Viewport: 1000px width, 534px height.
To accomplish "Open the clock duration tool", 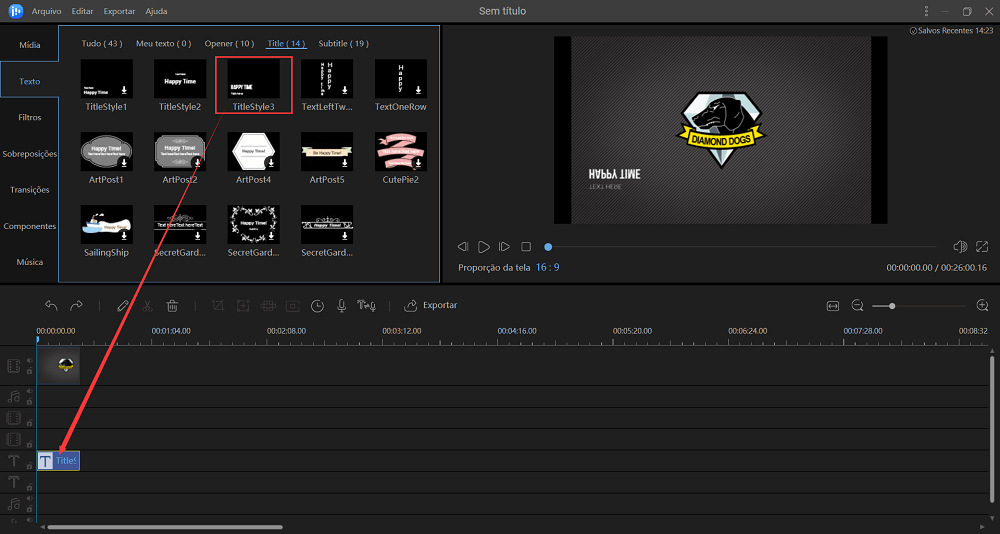I will pos(317,306).
